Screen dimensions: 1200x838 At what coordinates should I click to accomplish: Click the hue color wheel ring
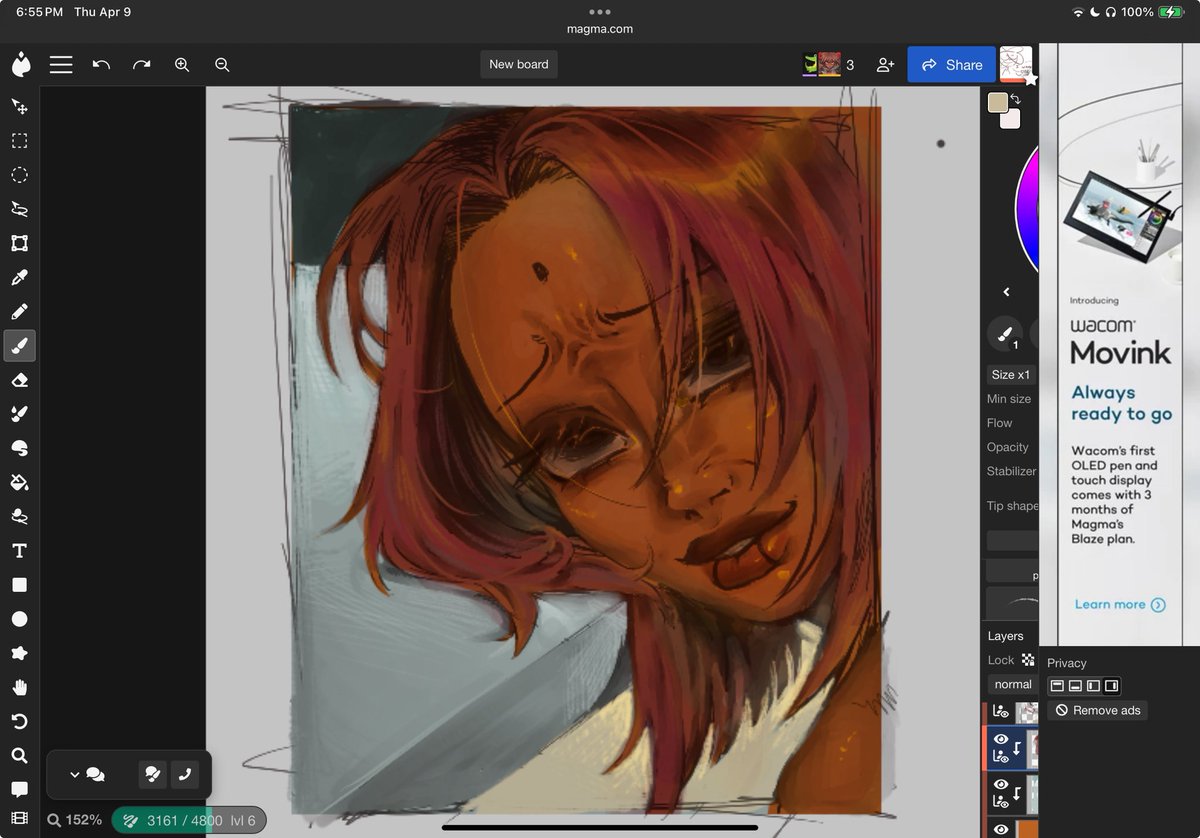coord(1027,210)
